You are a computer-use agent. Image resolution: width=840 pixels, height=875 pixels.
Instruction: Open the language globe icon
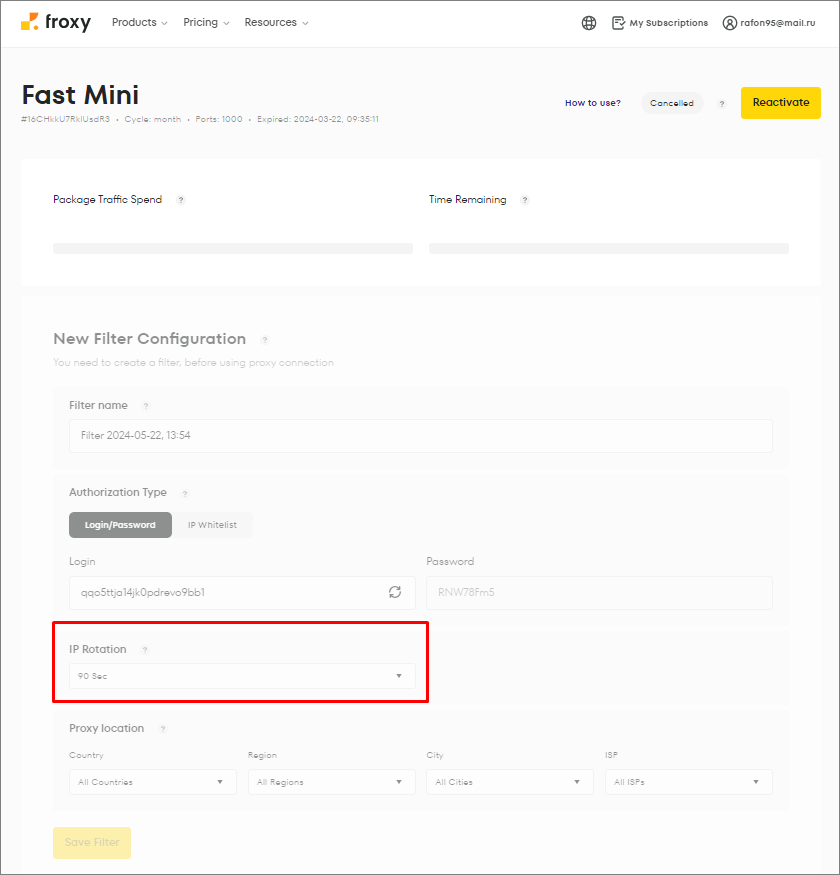tap(589, 22)
